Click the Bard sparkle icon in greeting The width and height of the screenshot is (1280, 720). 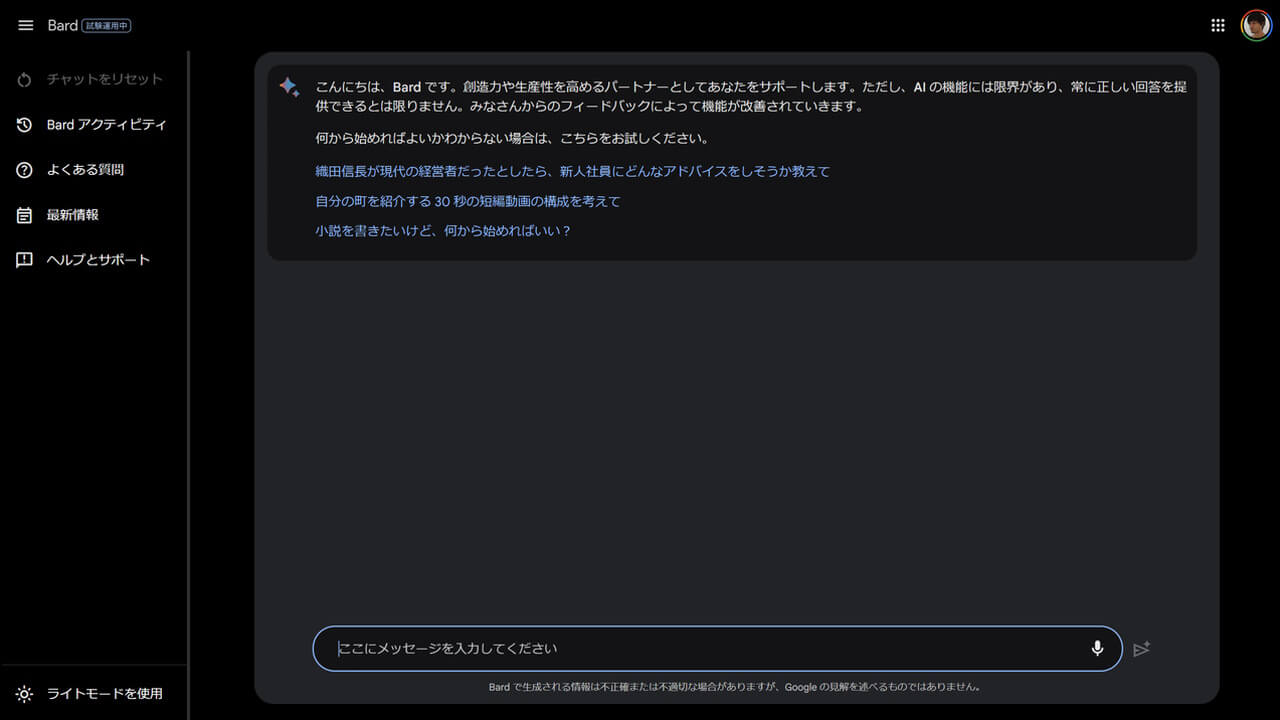click(x=289, y=87)
